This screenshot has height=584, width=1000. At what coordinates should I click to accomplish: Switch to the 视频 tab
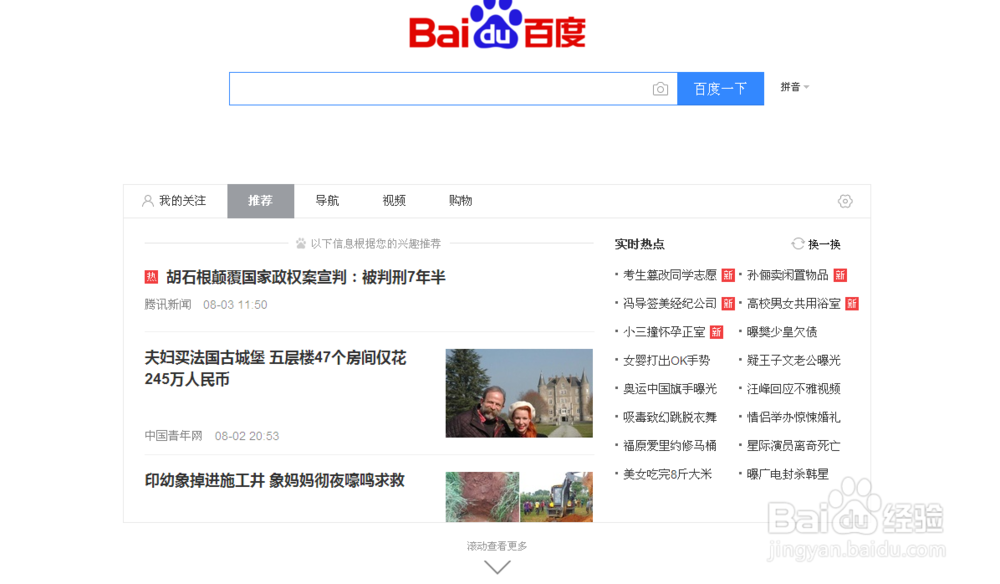click(x=393, y=200)
